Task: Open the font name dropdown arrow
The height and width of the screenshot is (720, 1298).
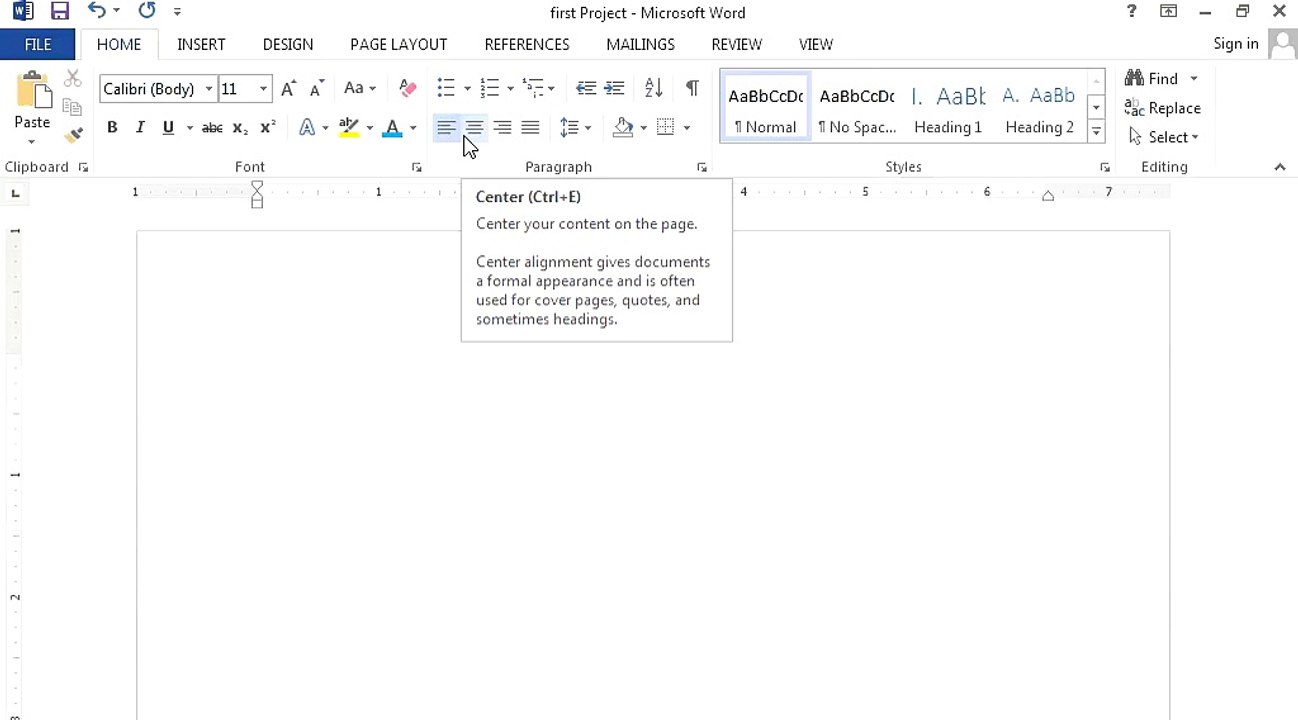Action: (209, 89)
